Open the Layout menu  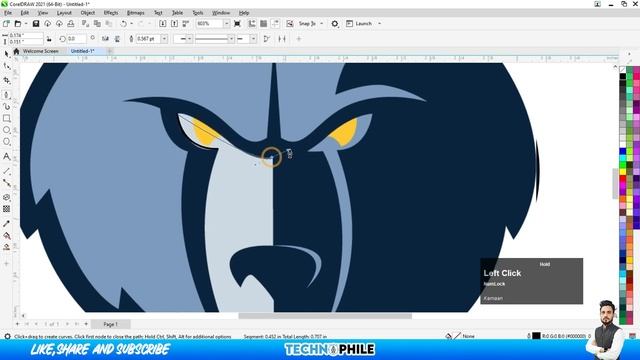(64, 13)
